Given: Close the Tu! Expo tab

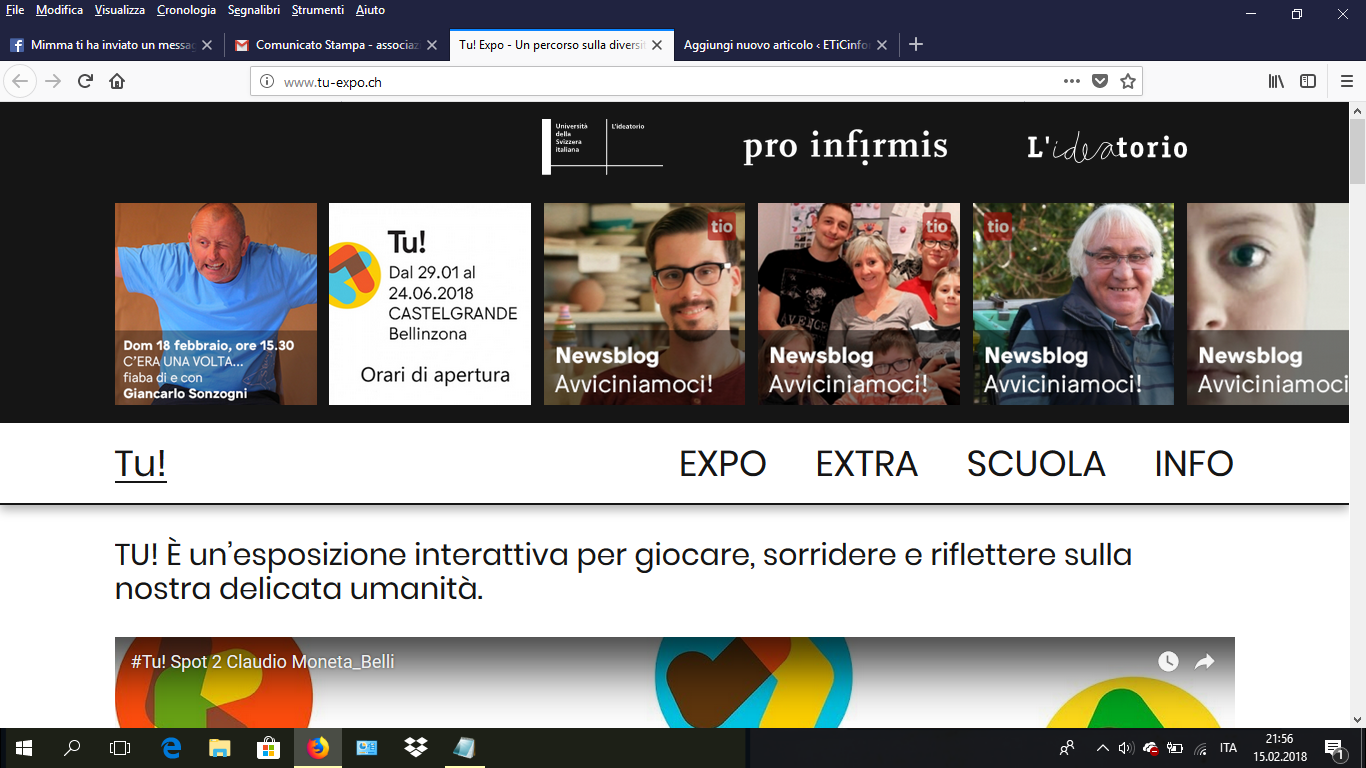Looking at the screenshot, I should tap(657, 45).
